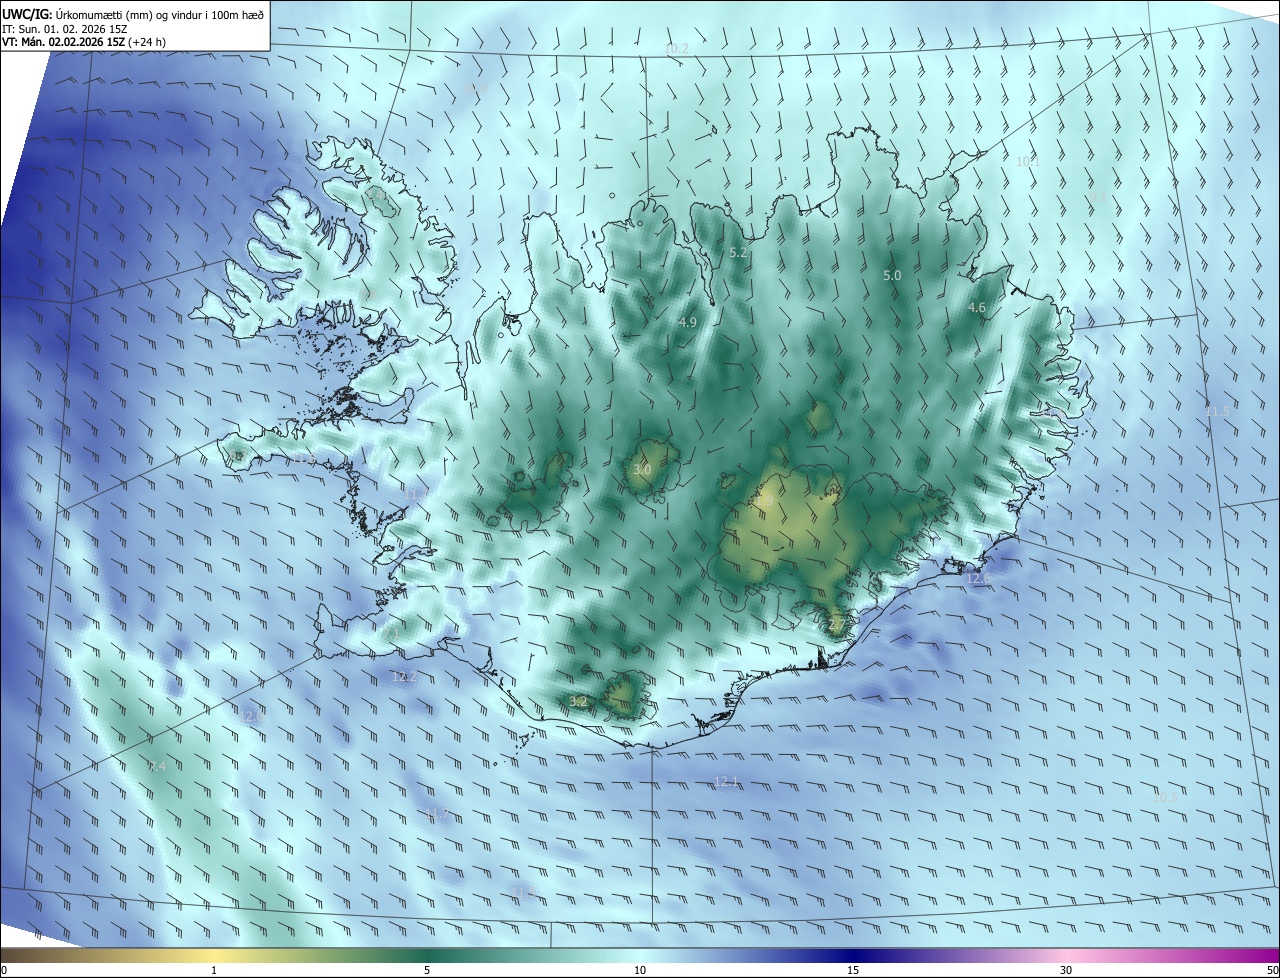Click the 9.1 value label on the map
The image size is (1280, 978).
tap(1098, 198)
